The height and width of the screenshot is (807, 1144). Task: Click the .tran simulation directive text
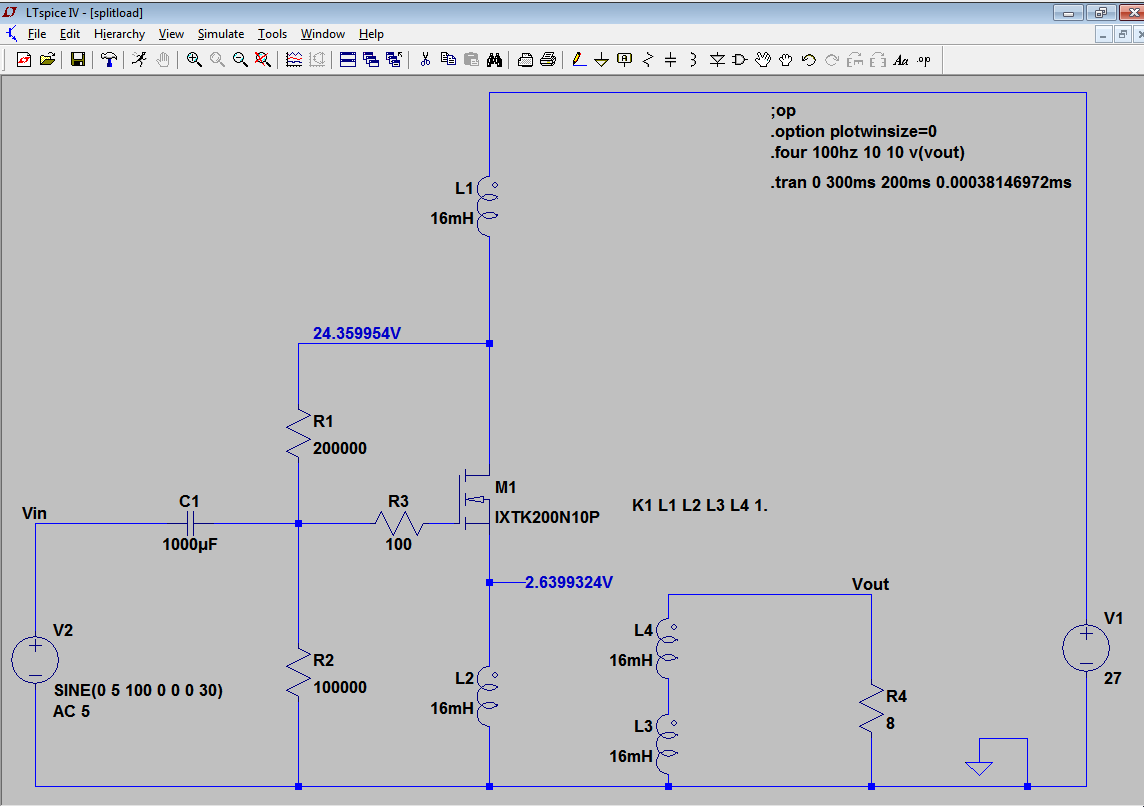tap(921, 182)
